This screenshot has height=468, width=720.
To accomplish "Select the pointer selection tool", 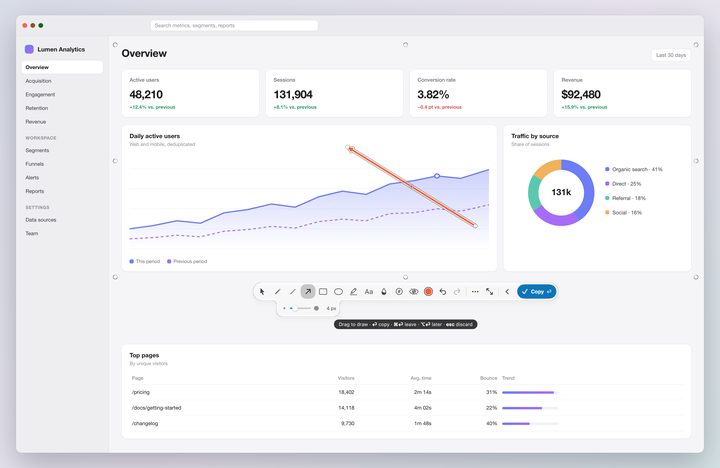I will [262, 292].
